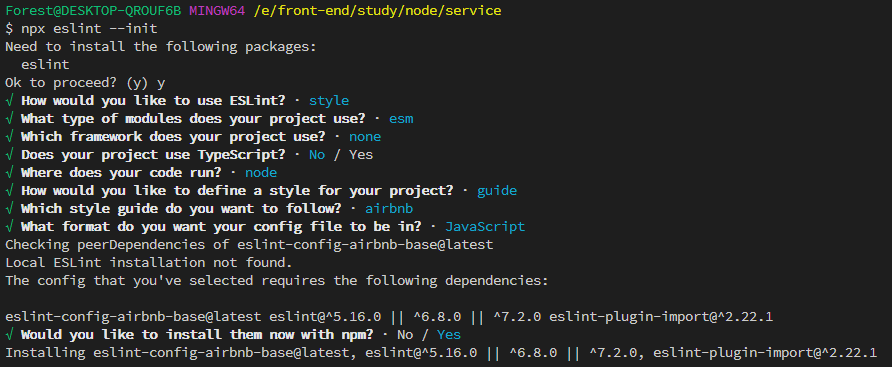
Task: Click the answer 'airbnb' style guide
Action: [x=389, y=209]
